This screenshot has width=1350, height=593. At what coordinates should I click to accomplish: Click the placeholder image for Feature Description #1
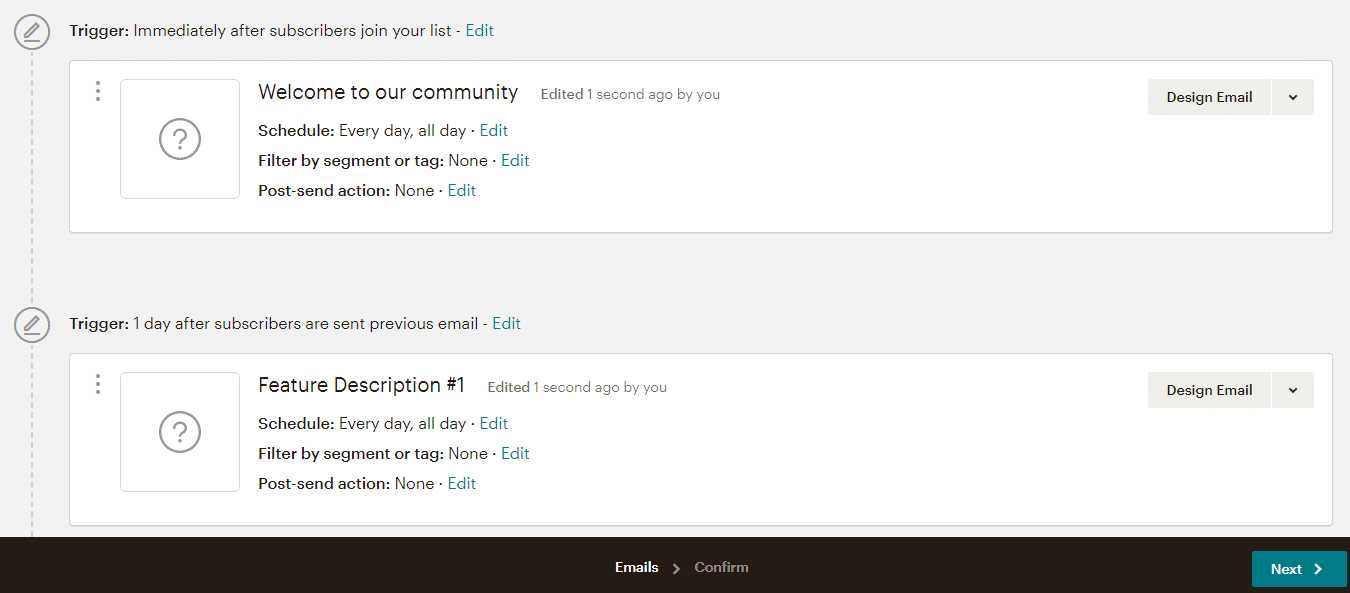tap(179, 432)
